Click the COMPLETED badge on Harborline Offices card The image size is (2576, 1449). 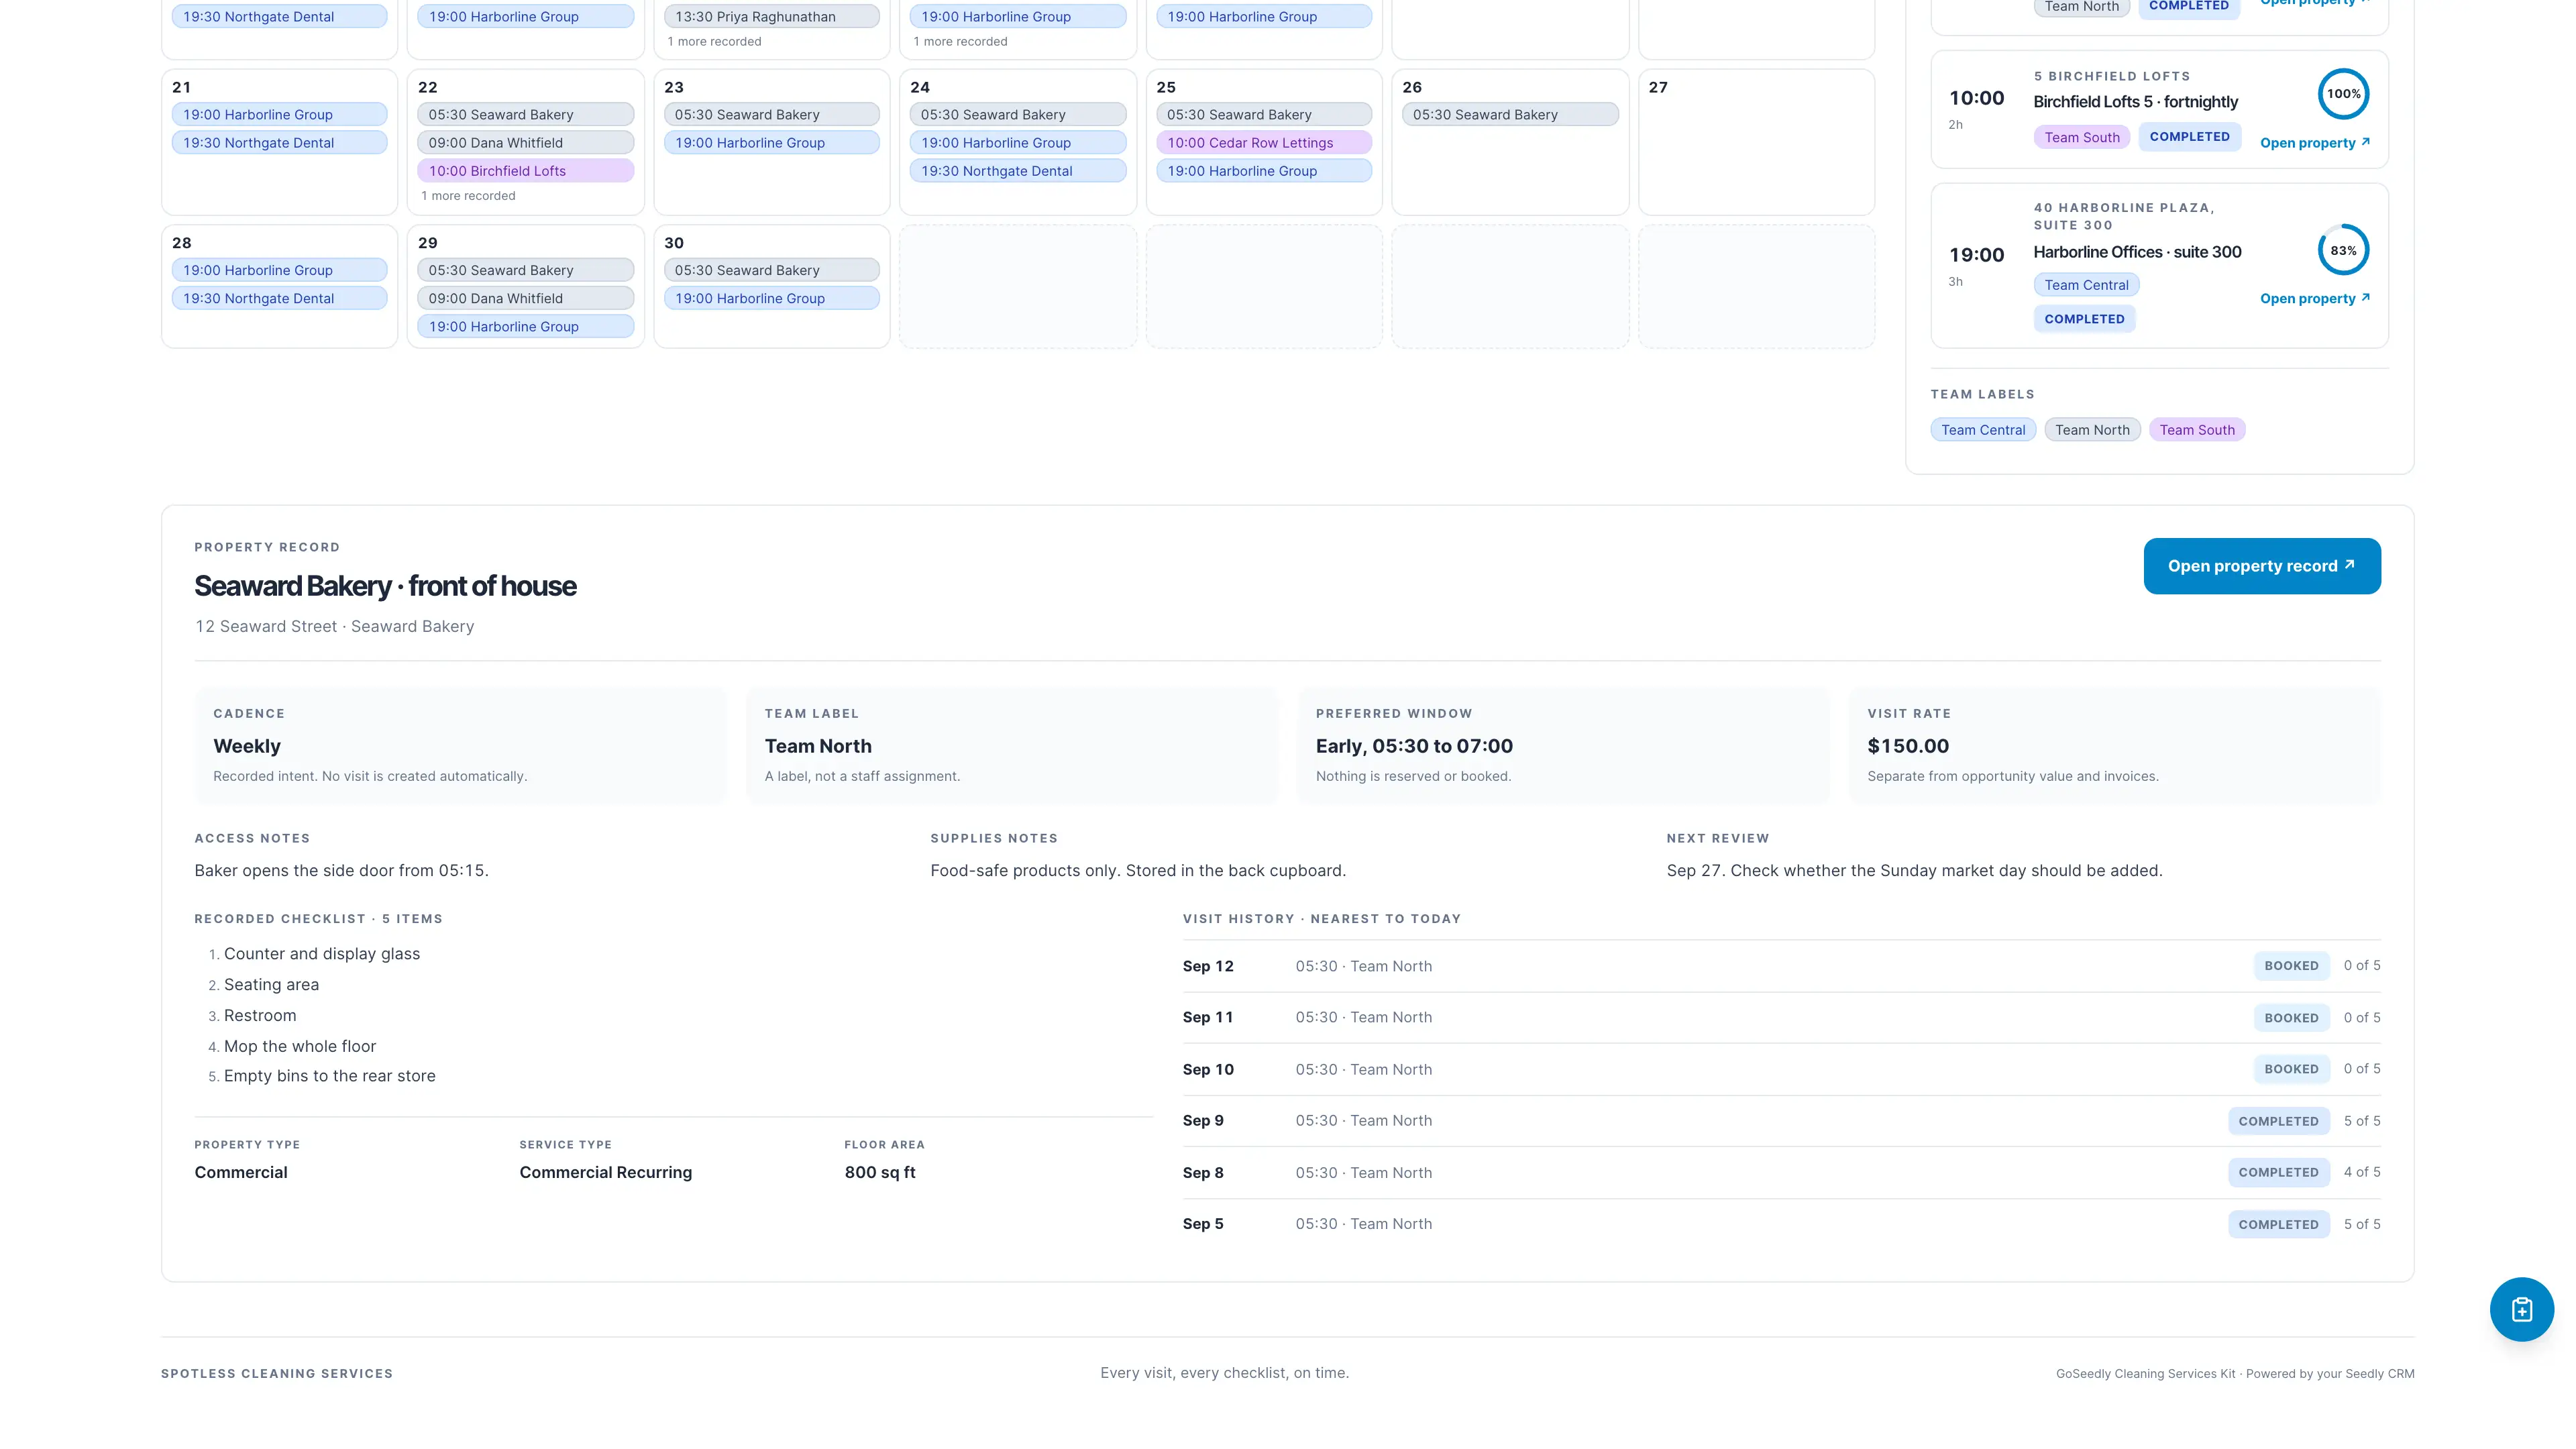pos(2084,319)
